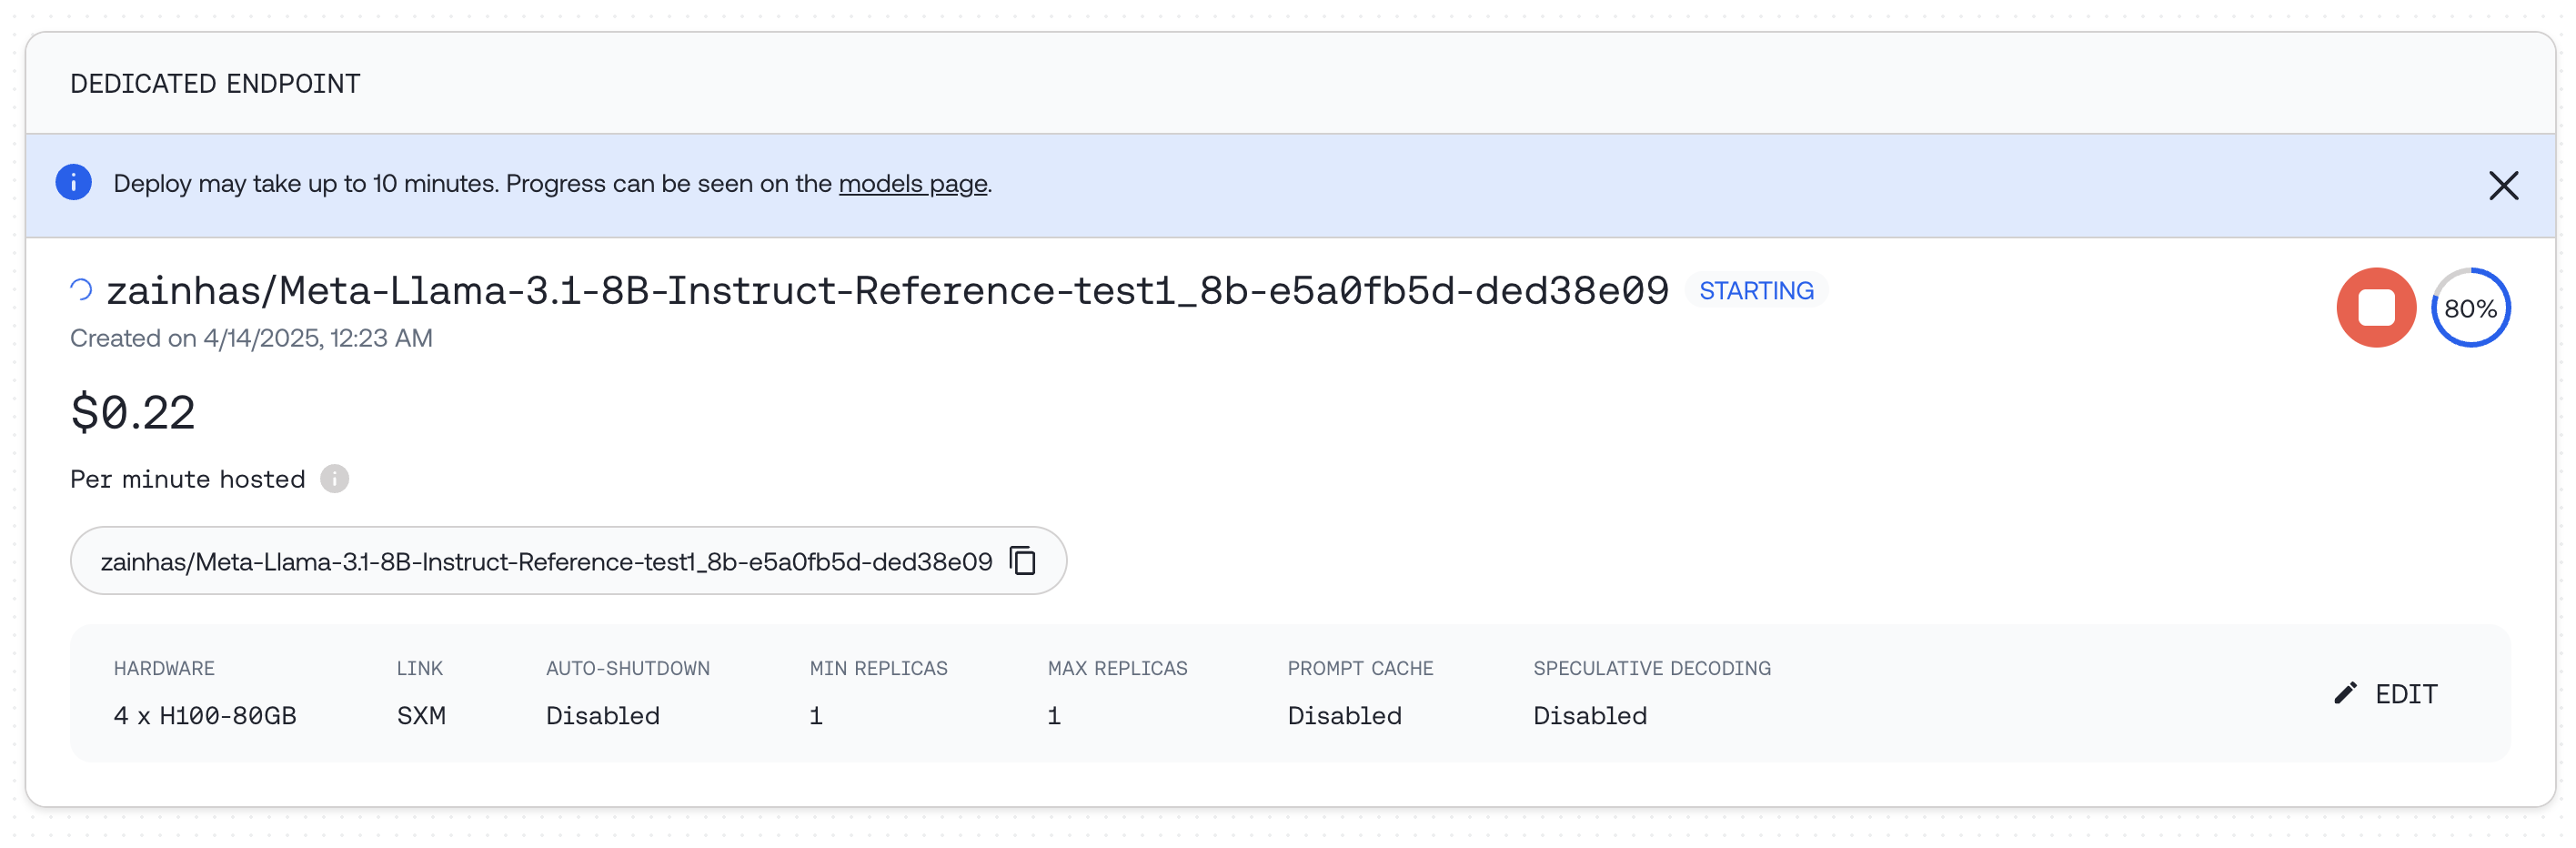
Task: Dismiss the deploy notification banner
Action: click(x=2502, y=185)
